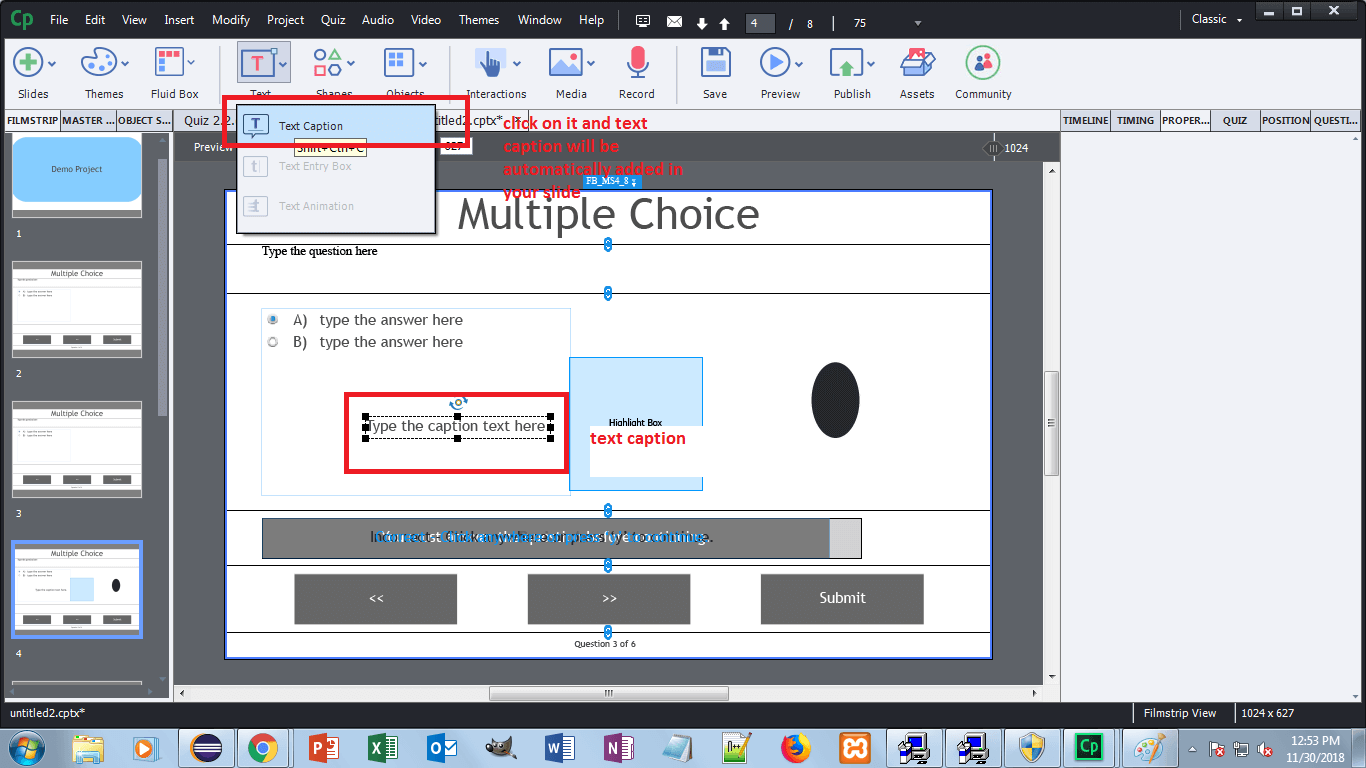Viewport: 1366px width, 768px height.
Task: Select the black ellipse shape on slide
Action: click(835, 400)
